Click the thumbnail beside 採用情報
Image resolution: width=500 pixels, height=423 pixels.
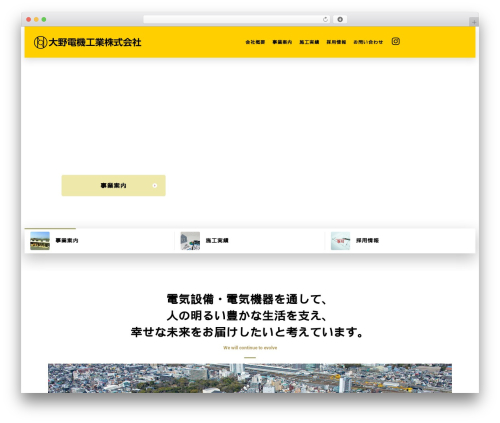pos(340,241)
